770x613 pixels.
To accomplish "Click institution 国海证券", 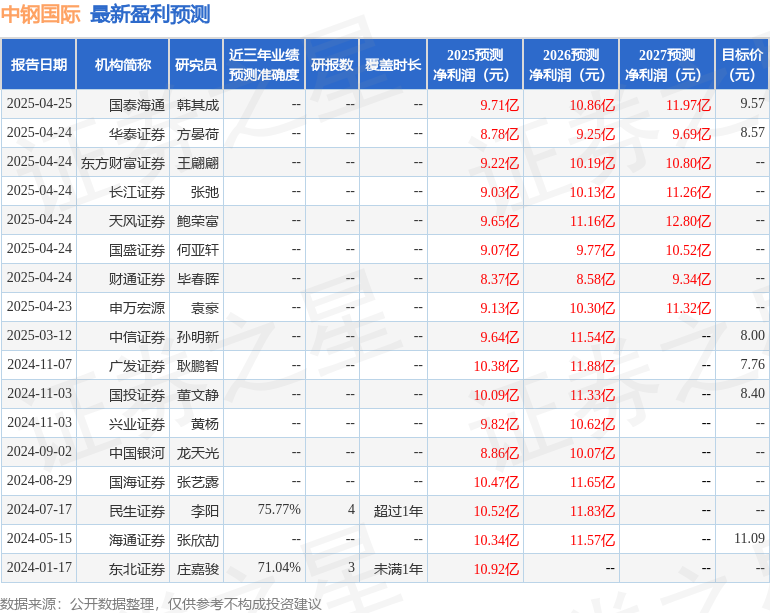I will coord(137,482).
